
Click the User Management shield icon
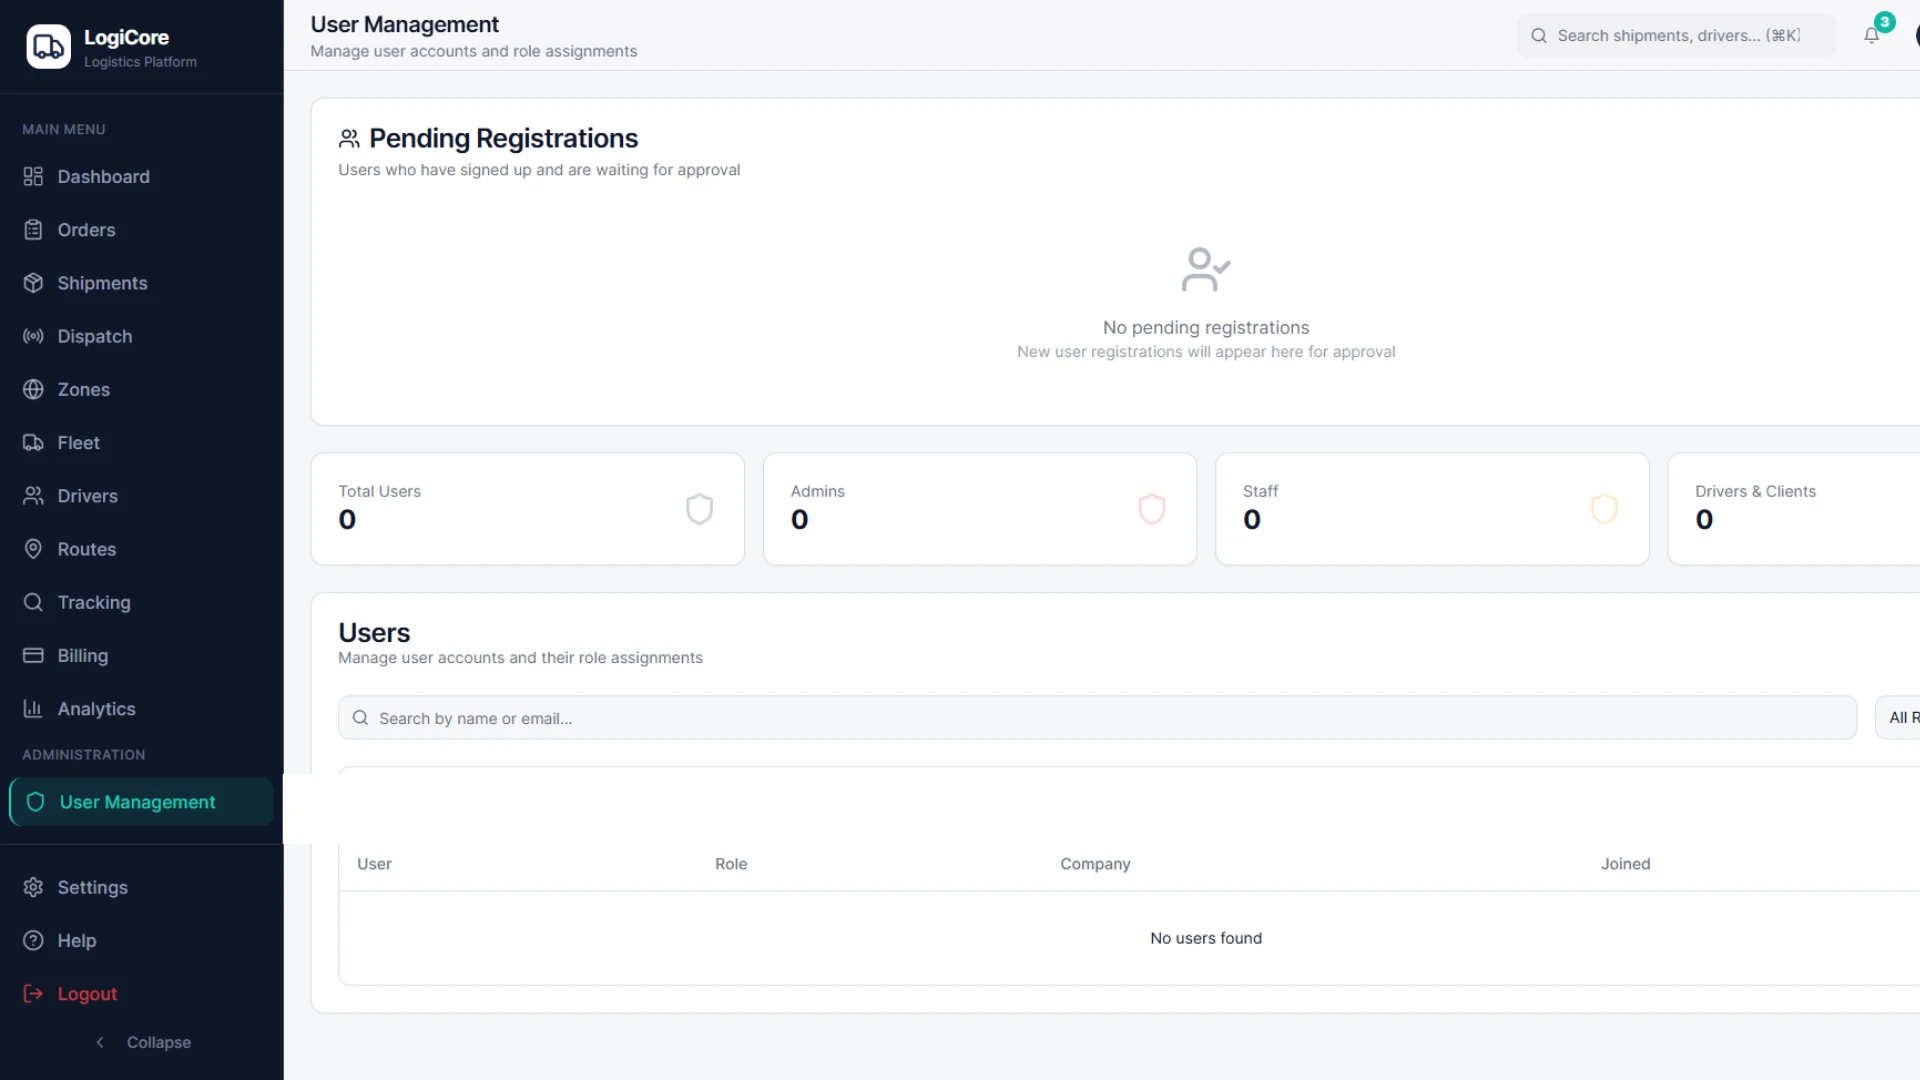pyautogui.click(x=35, y=802)
